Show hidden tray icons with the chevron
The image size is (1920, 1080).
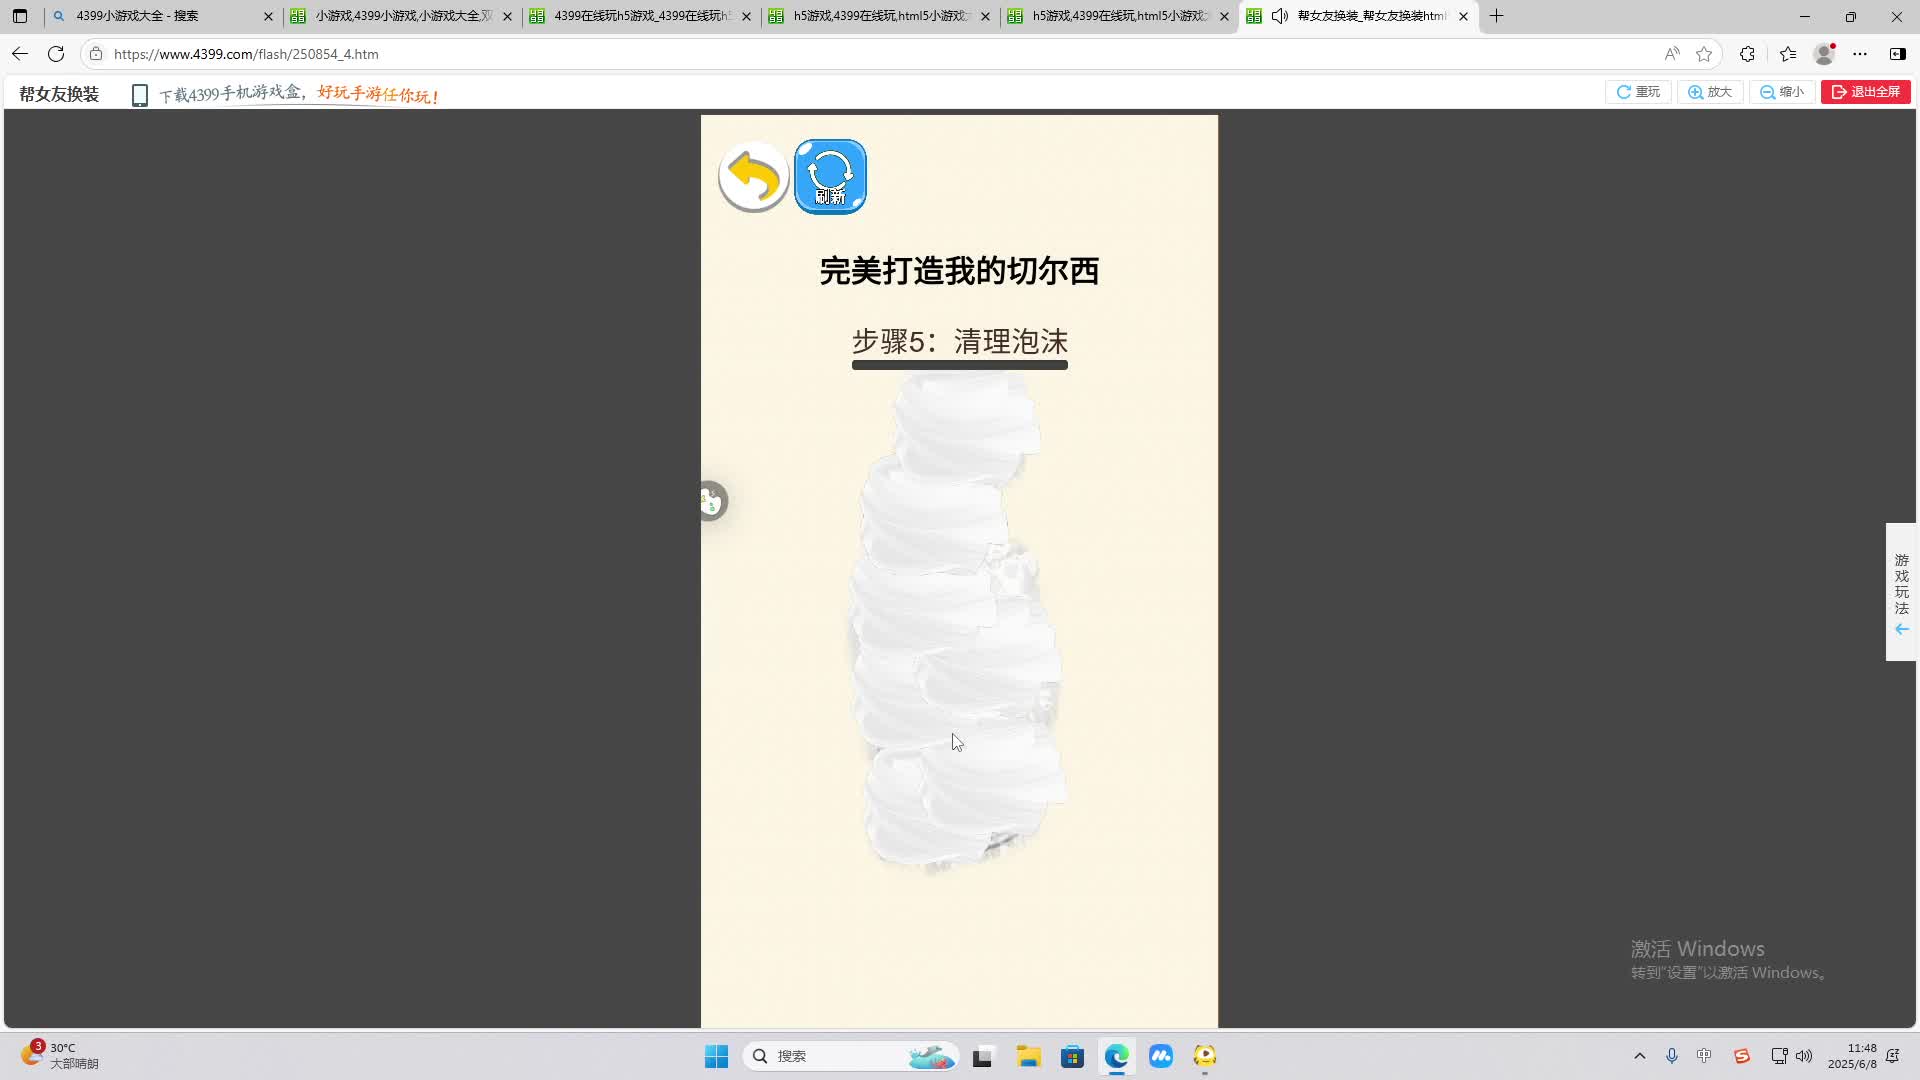tap(1638, 1056)
